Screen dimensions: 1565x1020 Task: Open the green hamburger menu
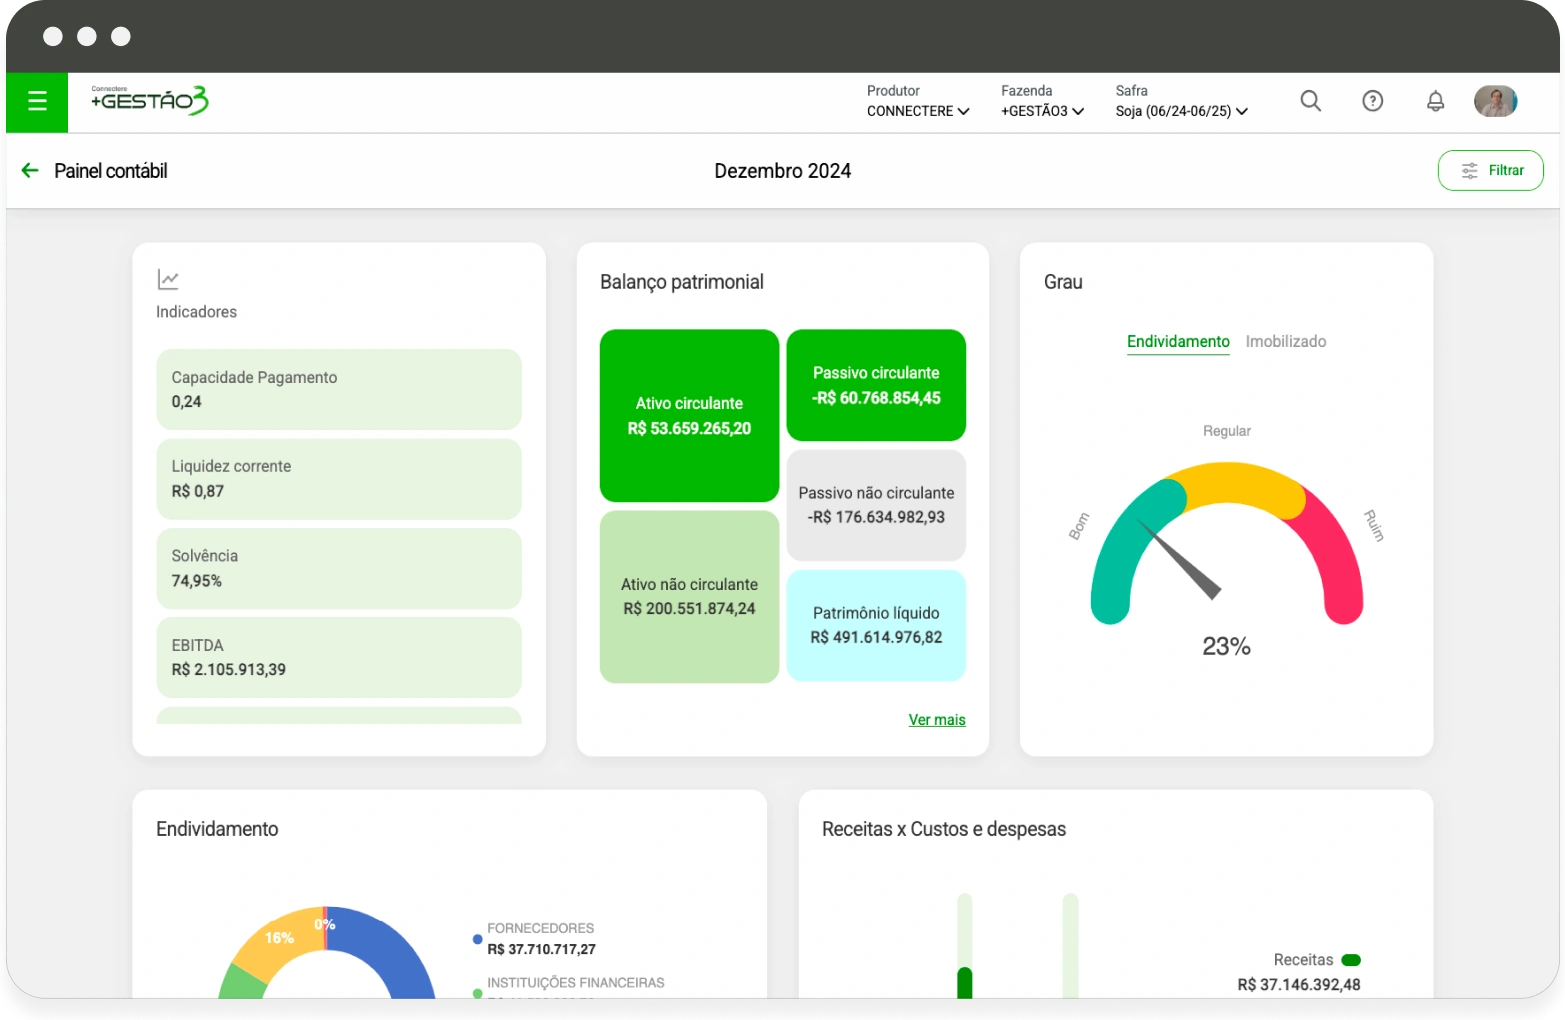click(37, 101)
